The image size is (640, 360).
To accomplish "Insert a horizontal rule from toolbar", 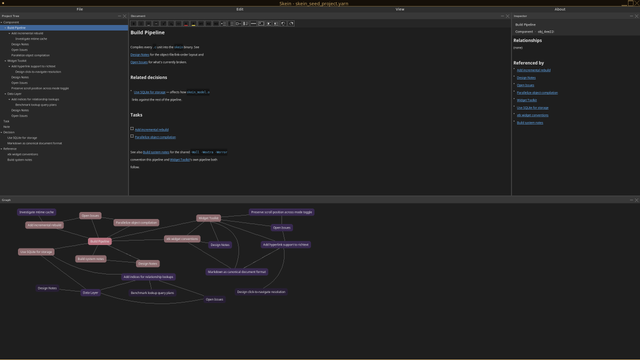I will (253, 24).
